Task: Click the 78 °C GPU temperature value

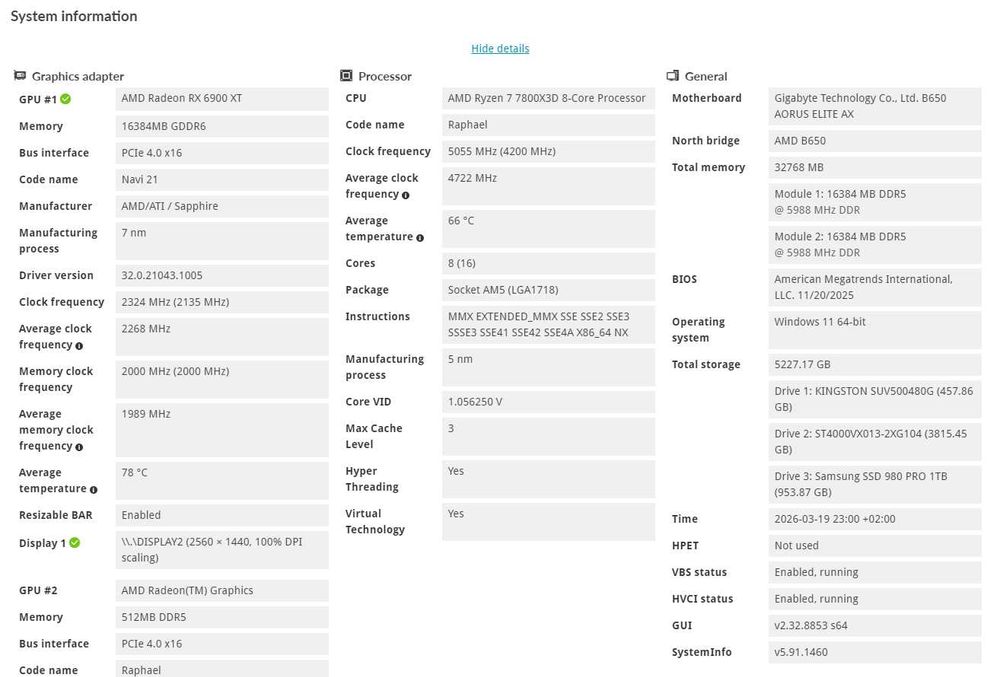Action: click(222, 481)
